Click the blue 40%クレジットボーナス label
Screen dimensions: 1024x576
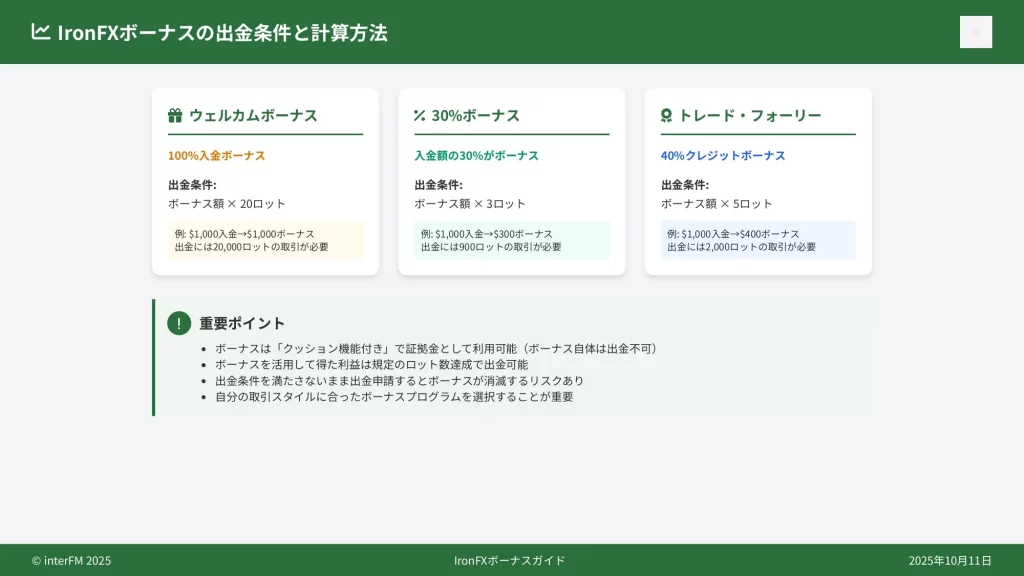coord(723,156)
